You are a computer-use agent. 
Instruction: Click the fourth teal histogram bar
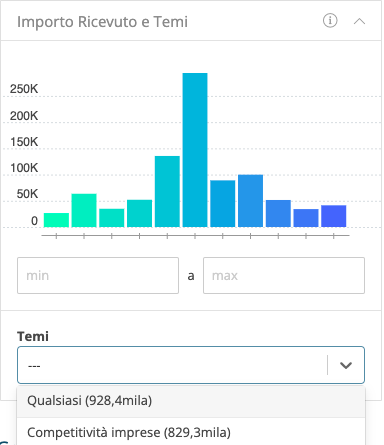139,214
